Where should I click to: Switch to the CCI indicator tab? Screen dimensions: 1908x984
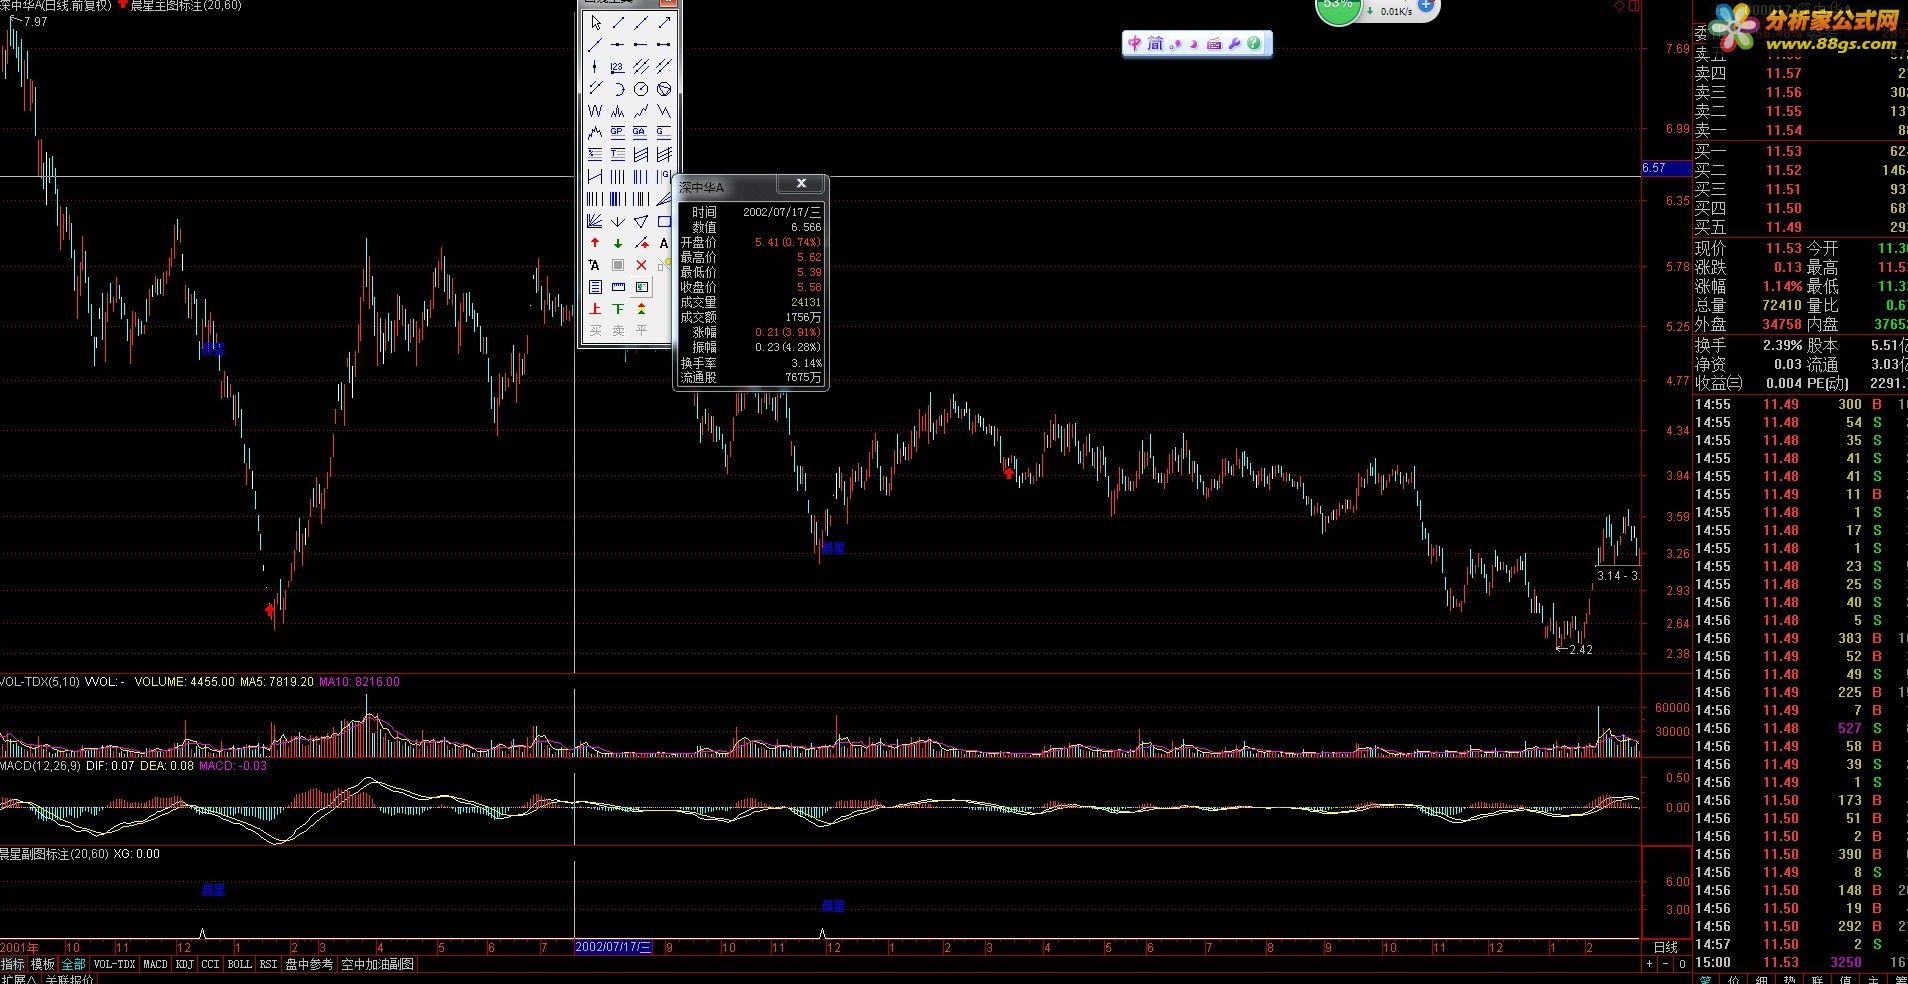point(210,964)
